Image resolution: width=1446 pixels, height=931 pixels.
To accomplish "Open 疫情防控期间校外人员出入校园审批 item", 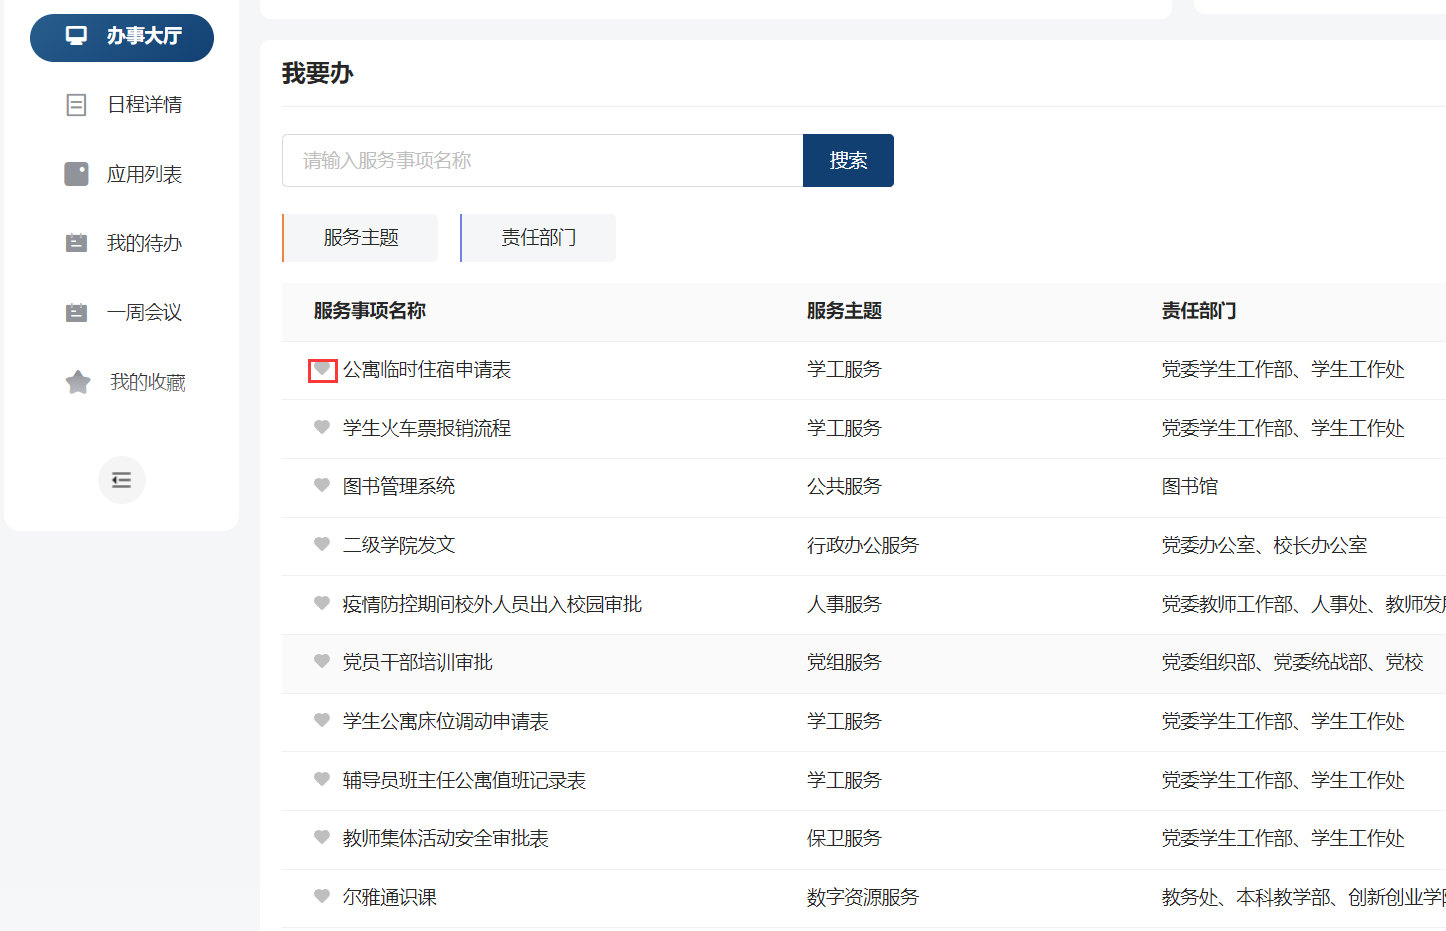I will coord(492,604).
